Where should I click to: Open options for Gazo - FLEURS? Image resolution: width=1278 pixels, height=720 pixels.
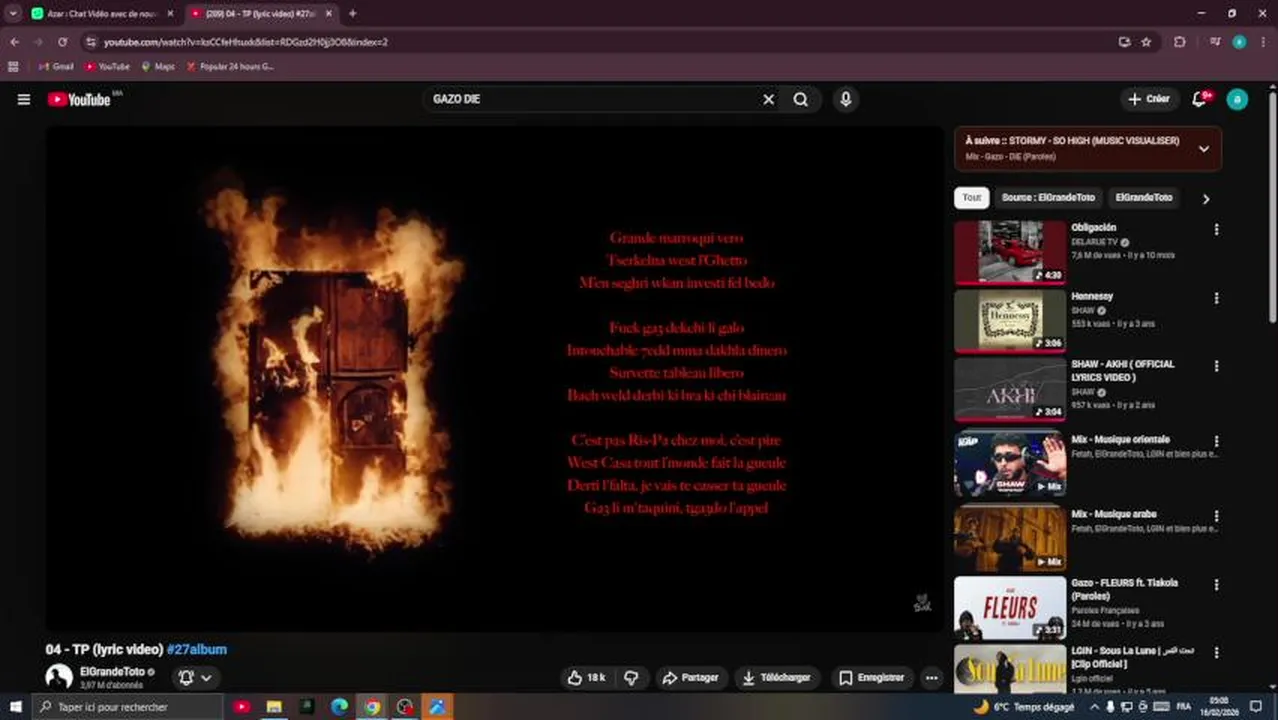click(1216, 584)
